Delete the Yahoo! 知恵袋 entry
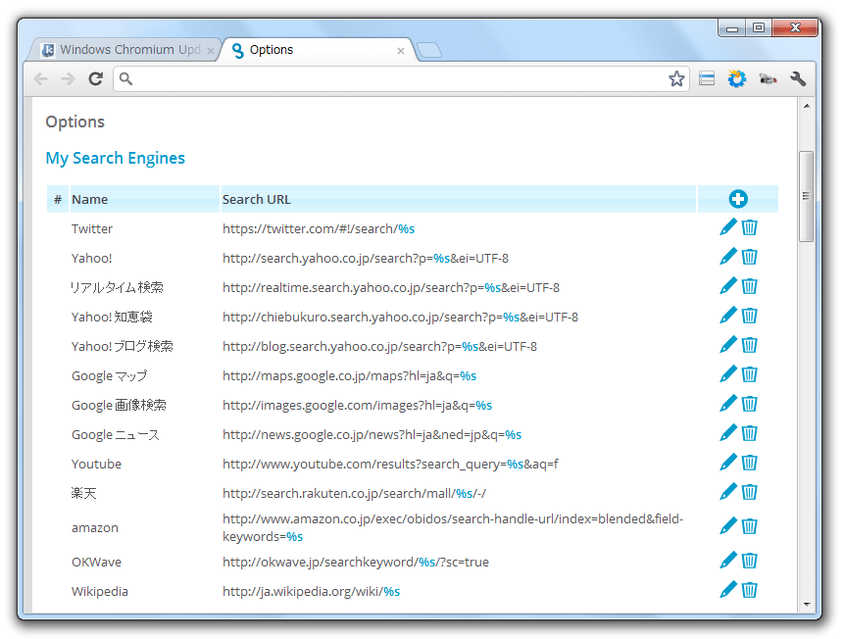 pos(749,315)
